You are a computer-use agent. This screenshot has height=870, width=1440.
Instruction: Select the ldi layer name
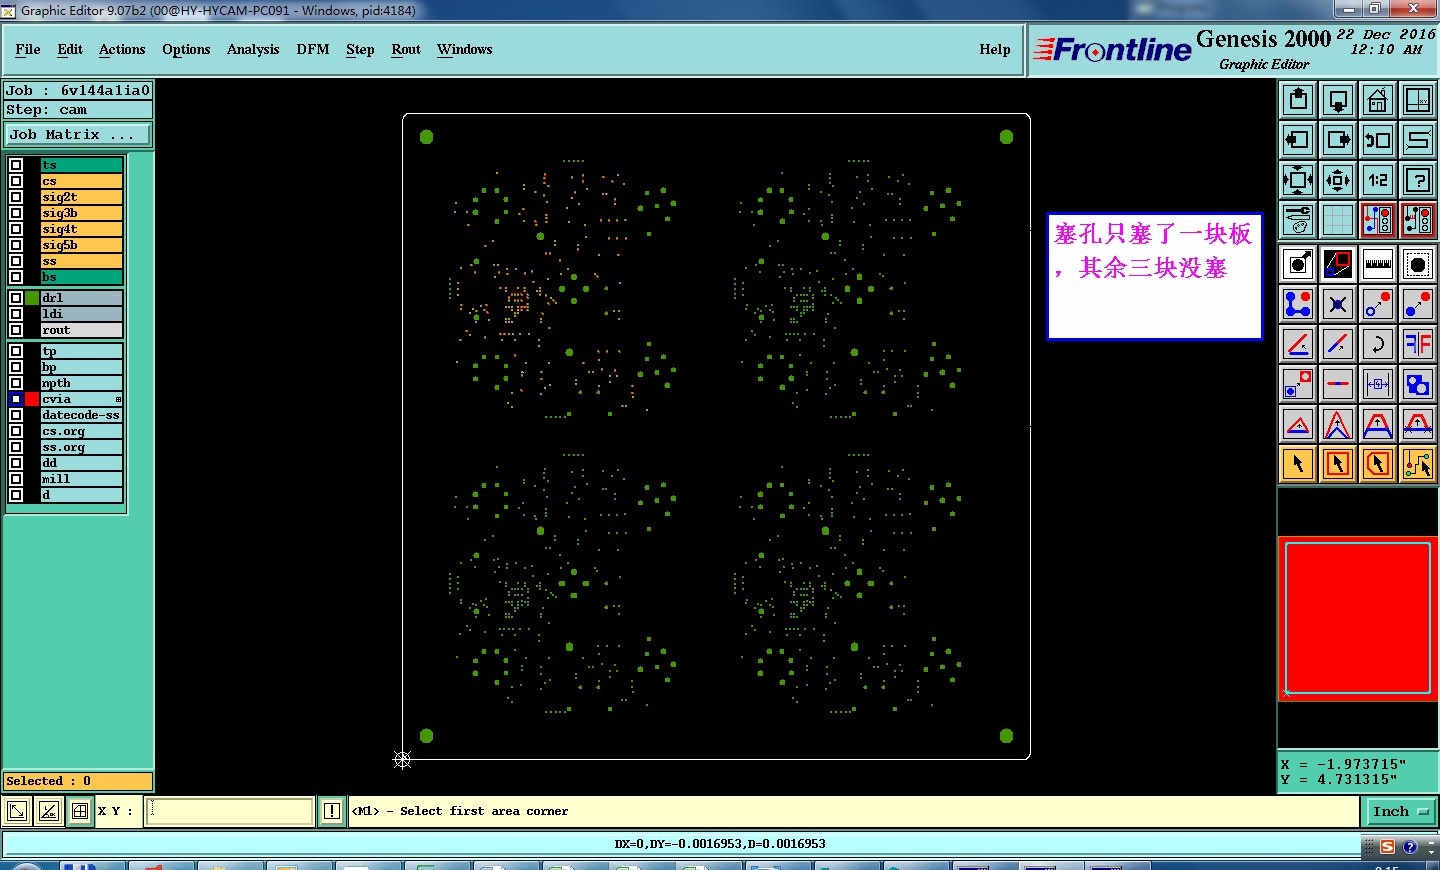click(x=81, y=314)
